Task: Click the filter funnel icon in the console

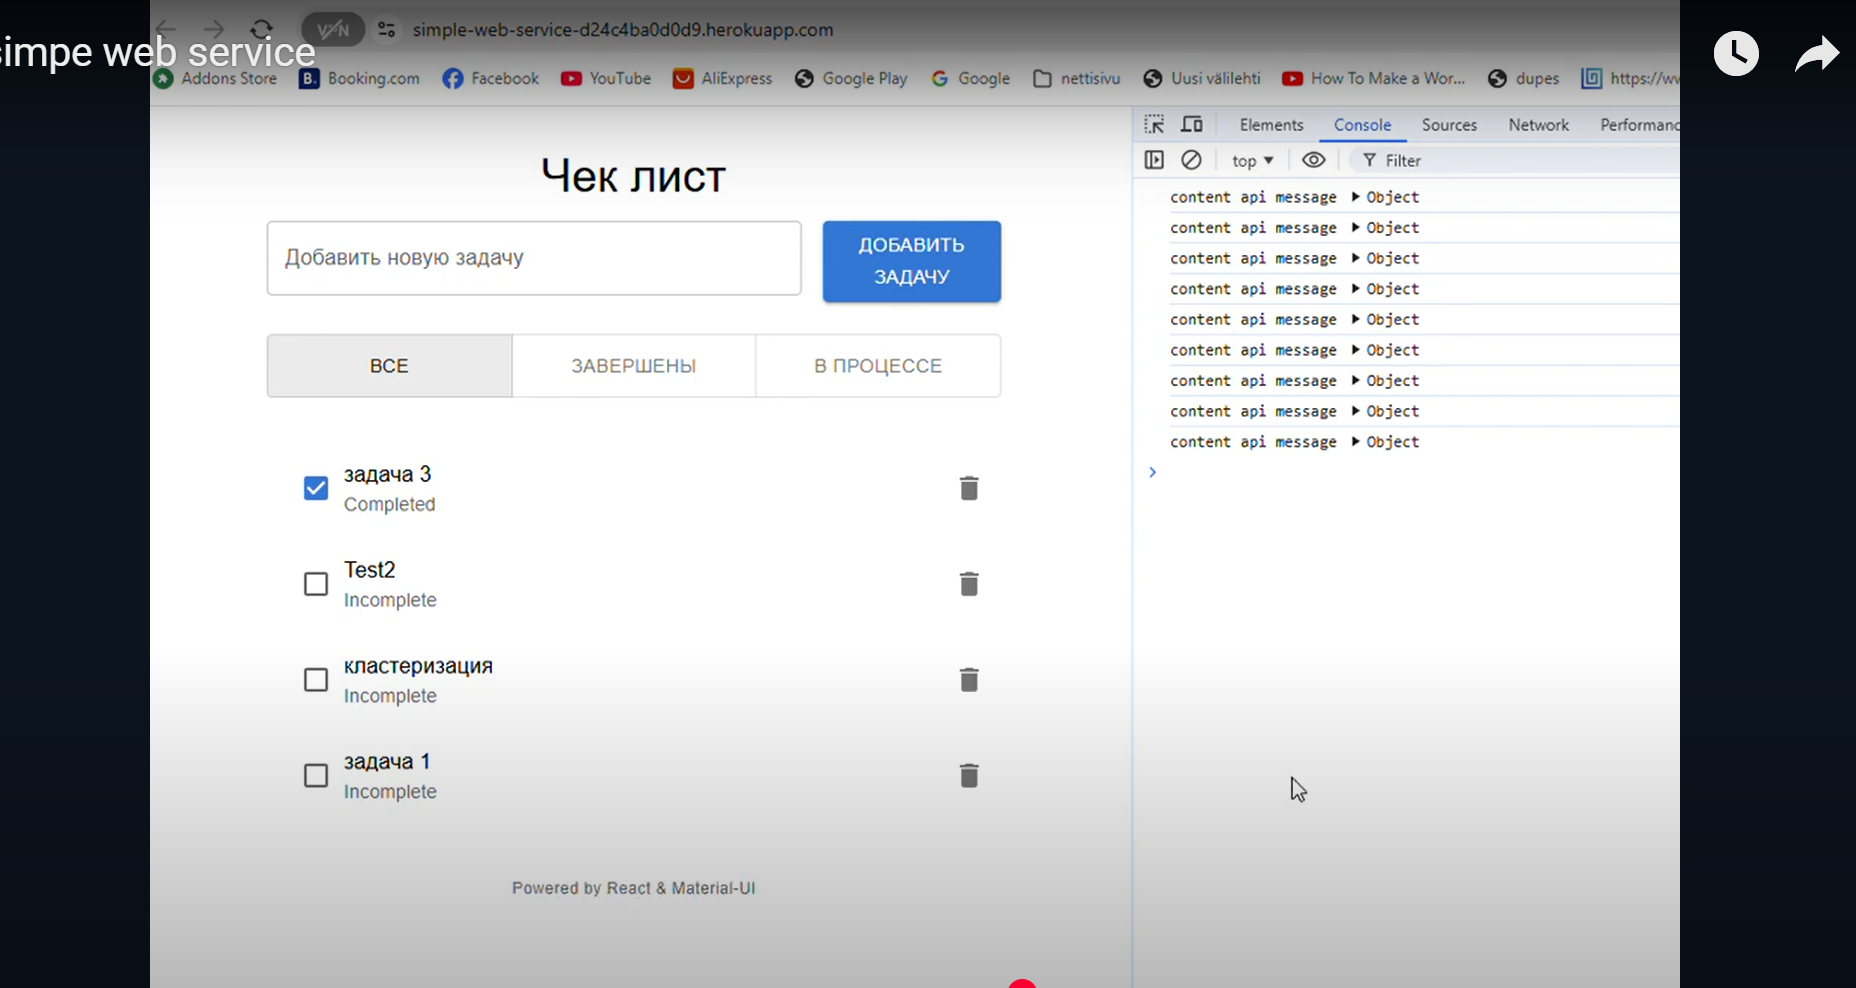Action: click(x=1368, y=160)
